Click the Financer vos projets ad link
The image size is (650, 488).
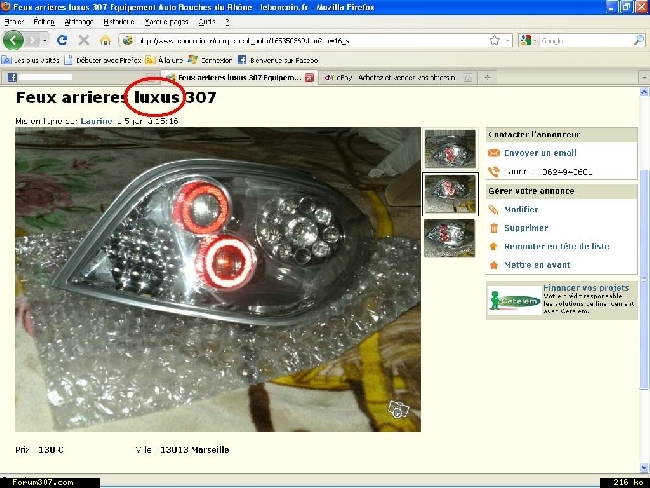click(586, 287)
